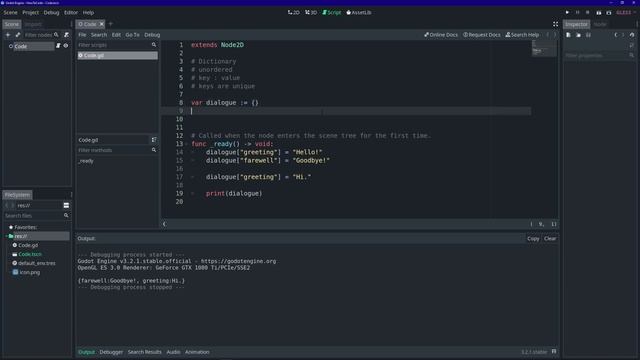Switch to the Node dock tab

click(x=600, y=24)
